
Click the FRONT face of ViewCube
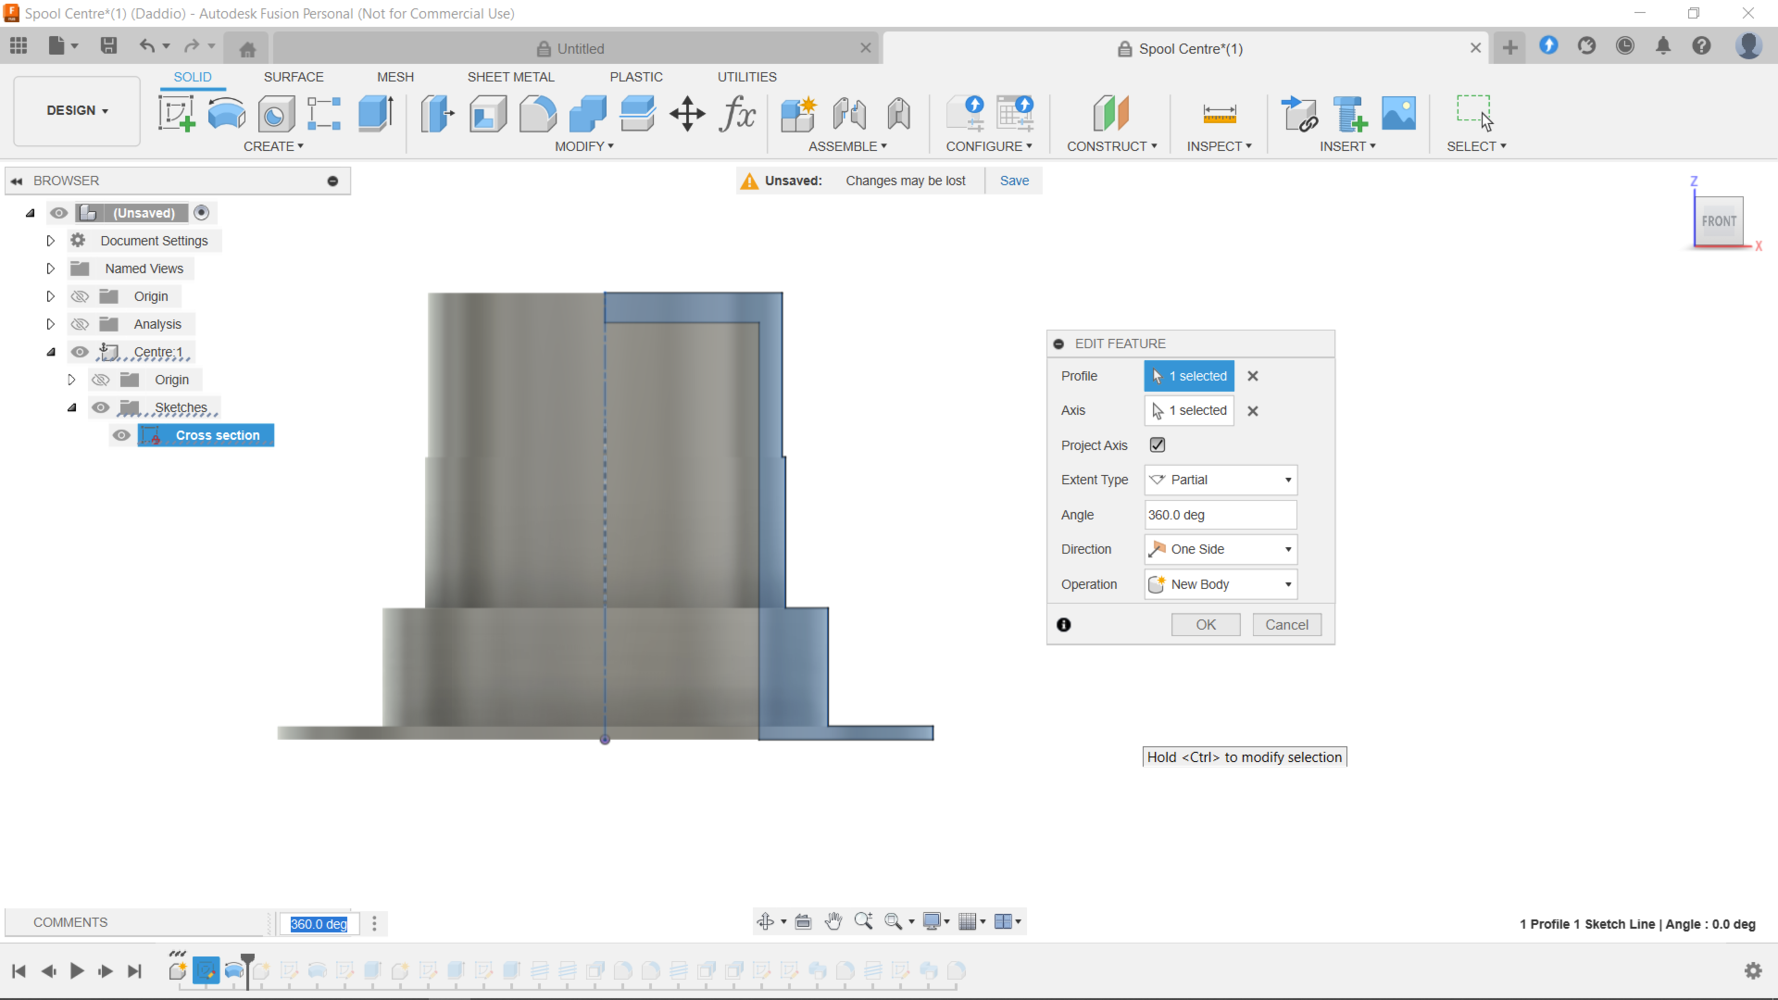tap(1719, 221)
